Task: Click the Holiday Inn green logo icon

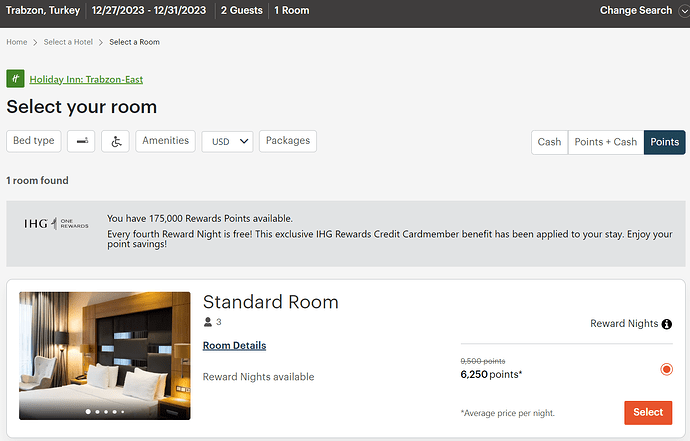Action: 15,79
